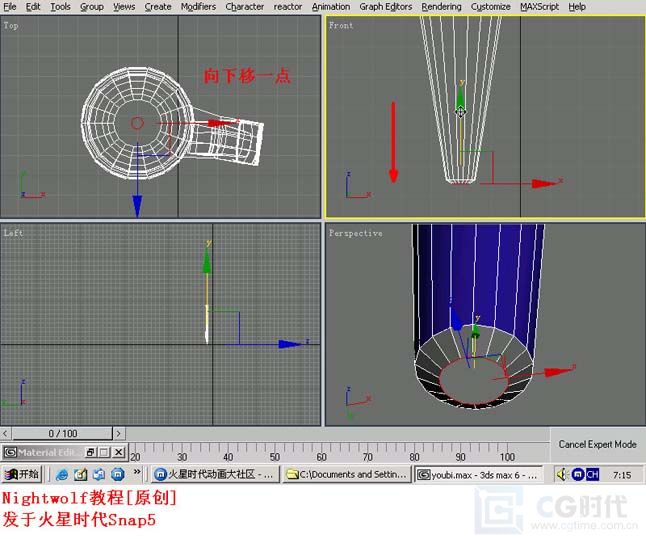Click the green Y-axis gizmo arrow in Left viewport
This screenshot has height=539, width=646.
207,260
